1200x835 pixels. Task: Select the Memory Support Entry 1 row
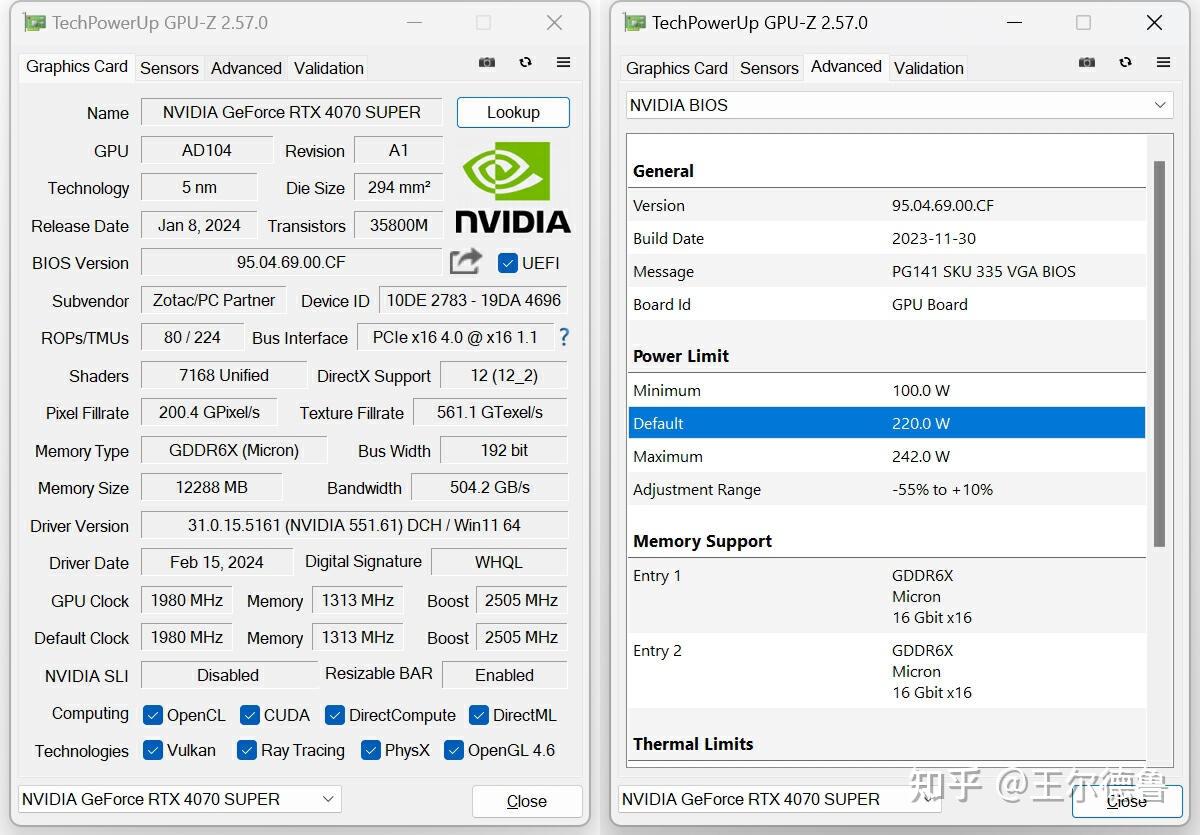pyautogui.click(x=887, y=596)
